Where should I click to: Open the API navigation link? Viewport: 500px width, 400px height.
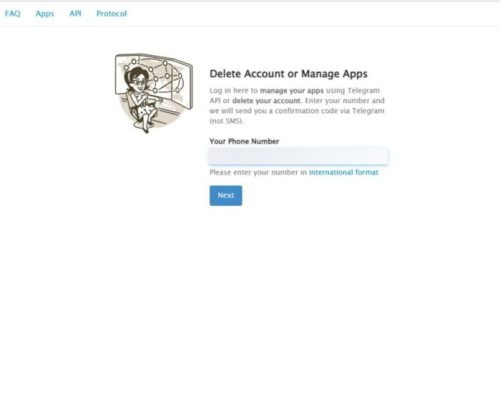[75, 13]
